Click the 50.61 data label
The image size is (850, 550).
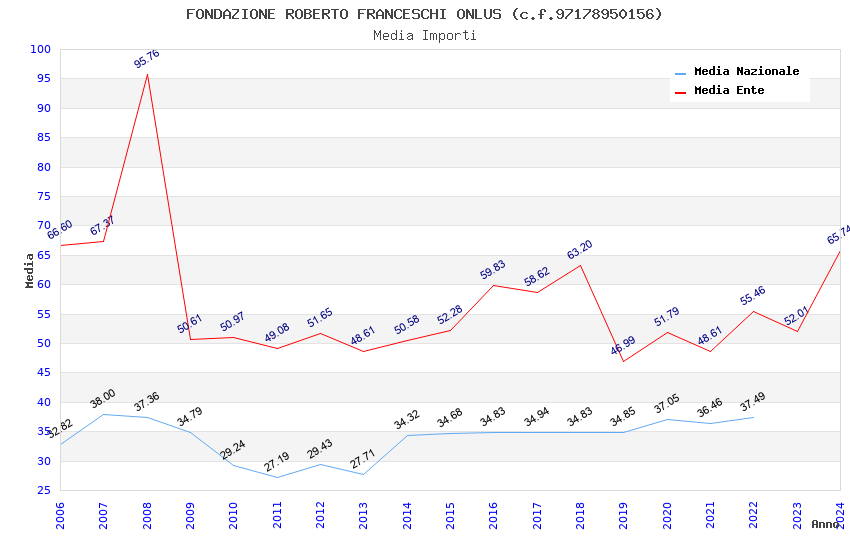[x=190, y=324]
